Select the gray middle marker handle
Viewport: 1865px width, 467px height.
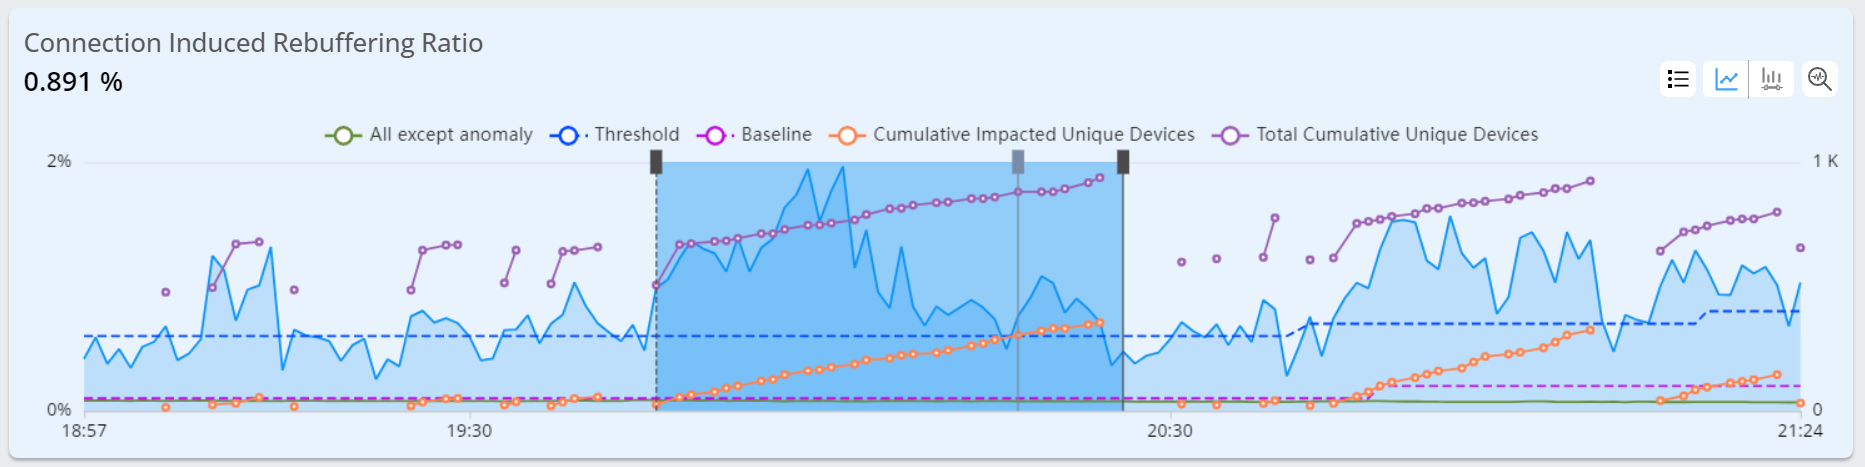[1018, 162]
